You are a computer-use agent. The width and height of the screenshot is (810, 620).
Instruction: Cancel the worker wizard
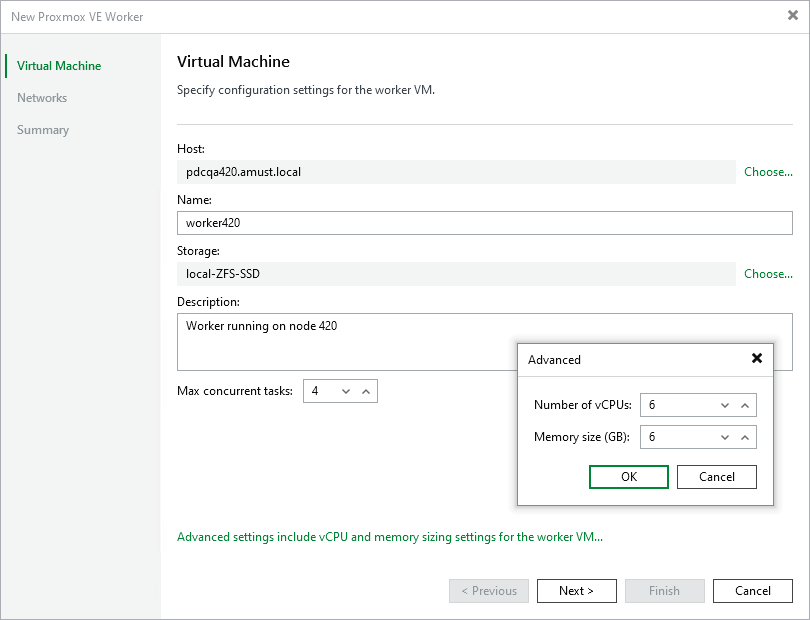(753, 591)
